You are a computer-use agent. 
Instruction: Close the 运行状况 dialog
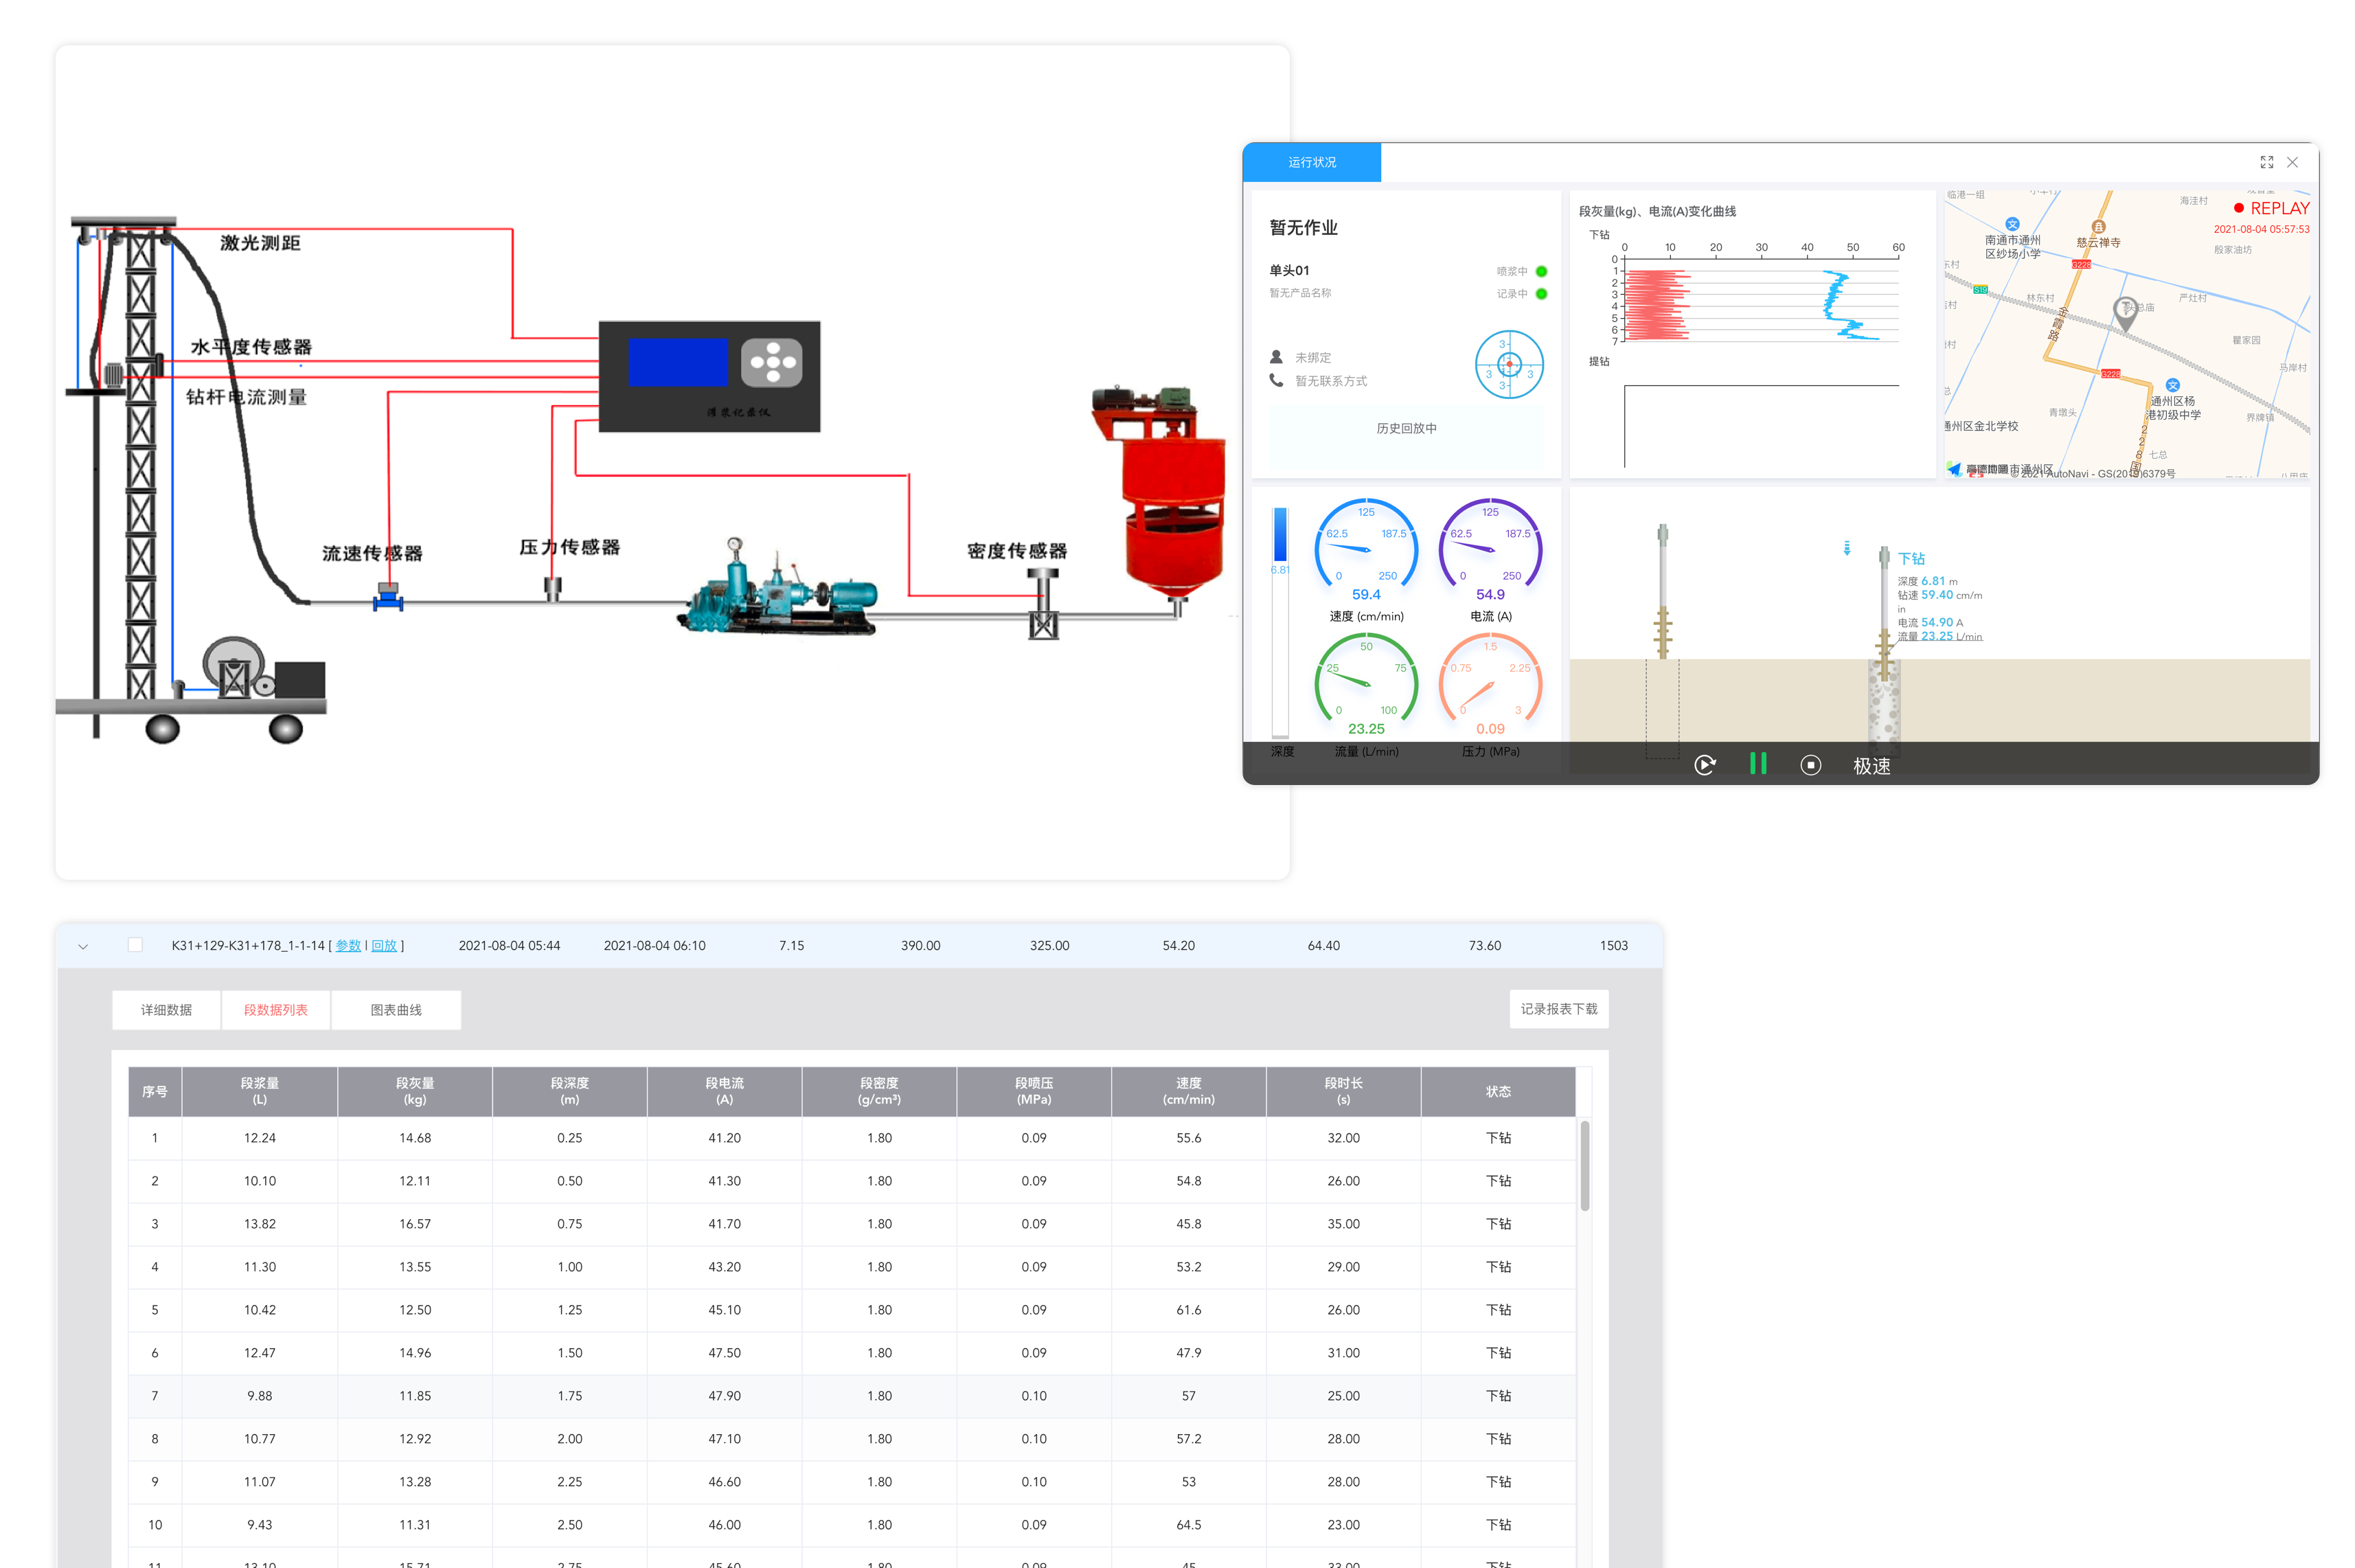pos(2292,162)
